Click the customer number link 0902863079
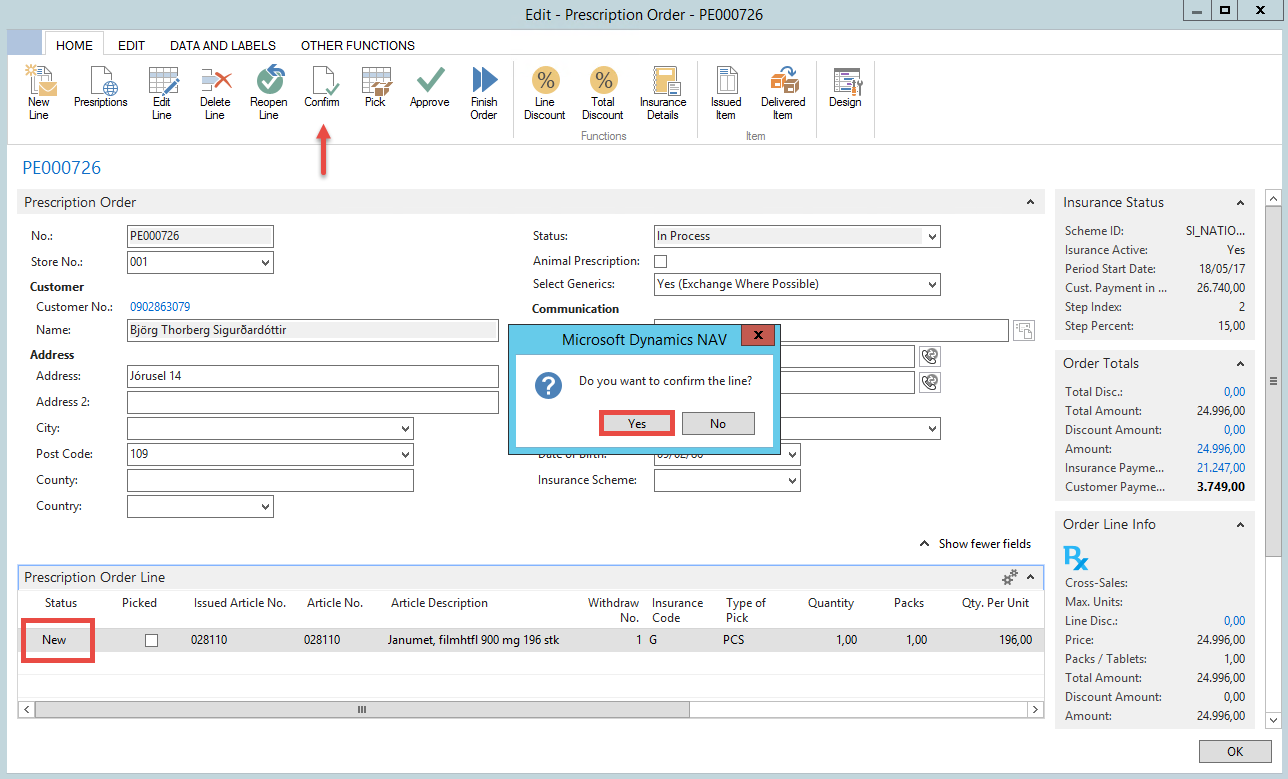Image resolution: width=1288 pixels, height=779 pixels. click(160, 307)
